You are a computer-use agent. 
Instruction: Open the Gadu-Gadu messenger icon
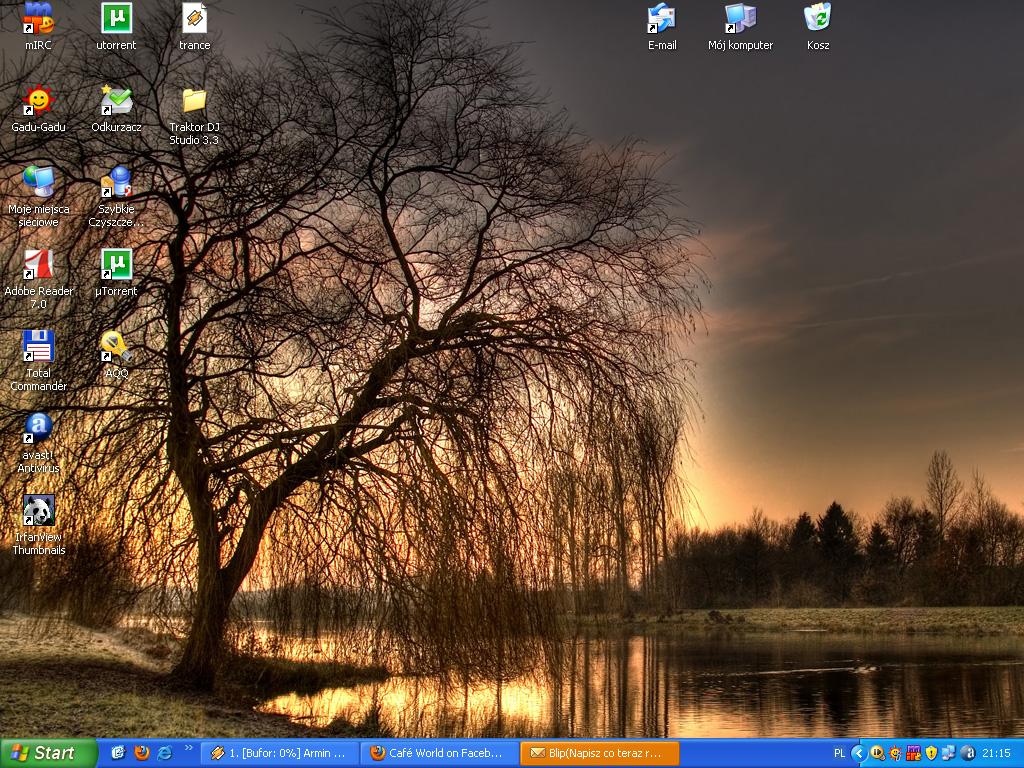click(x=38, y=100)
